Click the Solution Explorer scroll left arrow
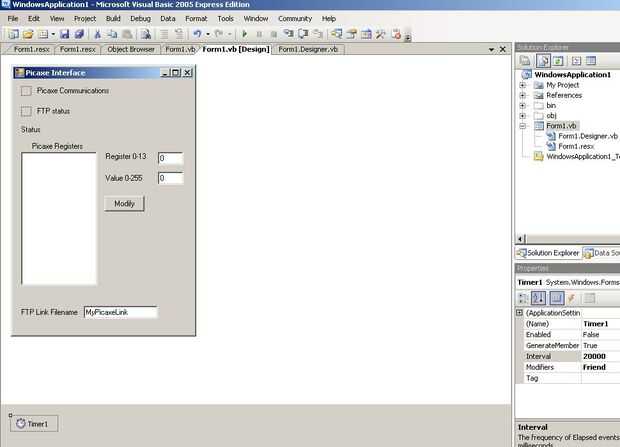This screenshot has width=620, height=447. [521, 239]
